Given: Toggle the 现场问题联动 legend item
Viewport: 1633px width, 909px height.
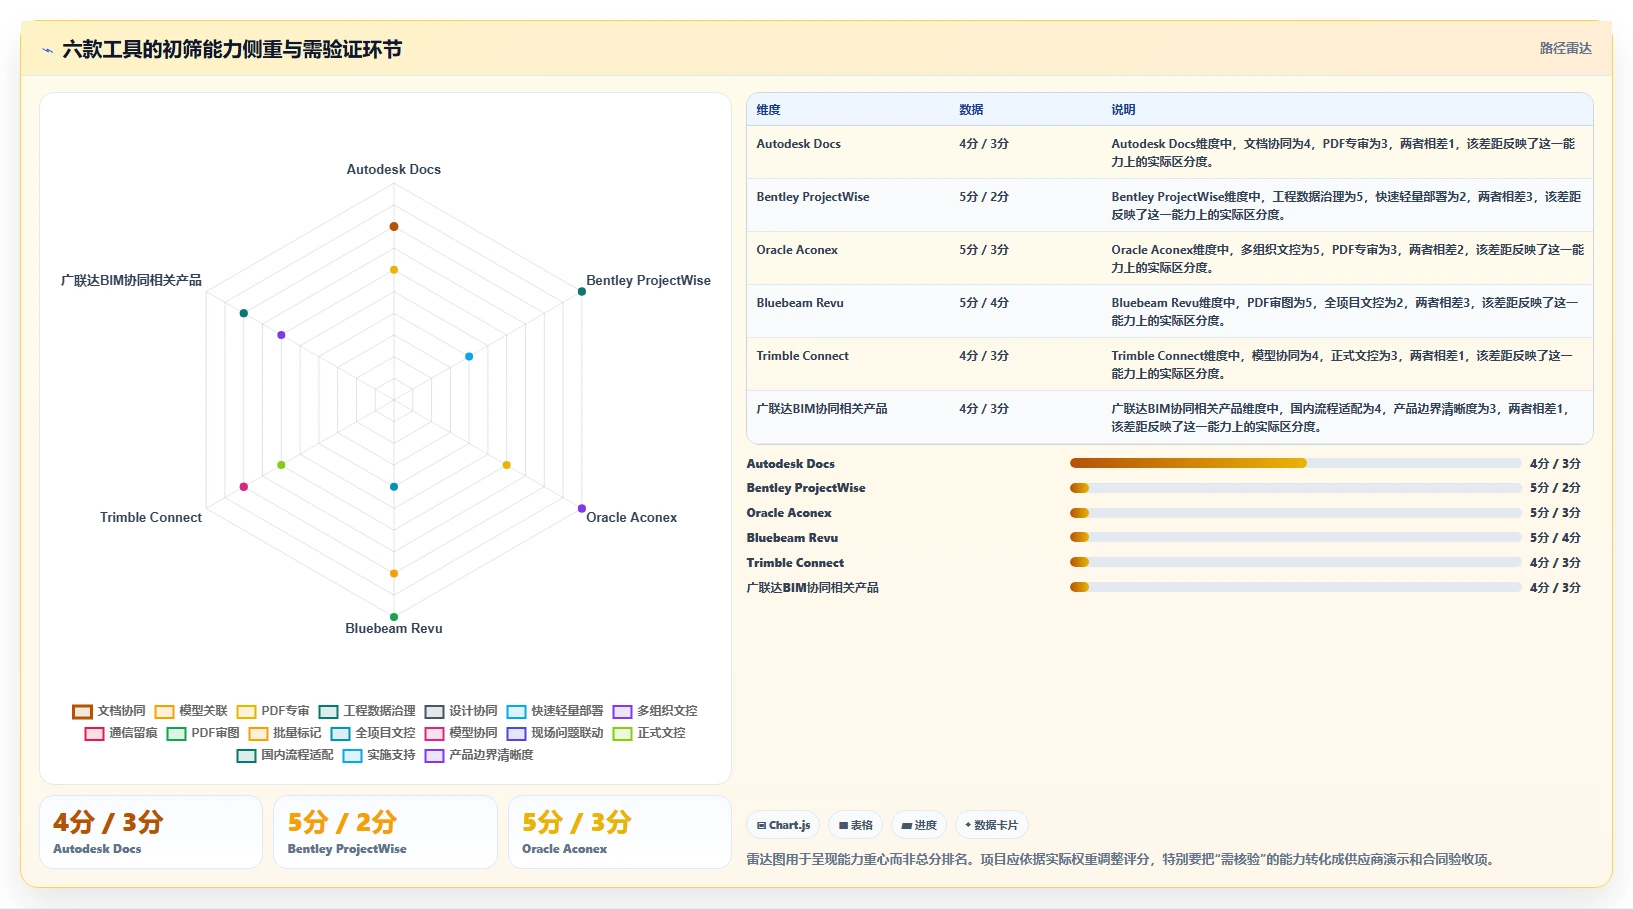Looking at the screenshot, I should click(555, 733).
